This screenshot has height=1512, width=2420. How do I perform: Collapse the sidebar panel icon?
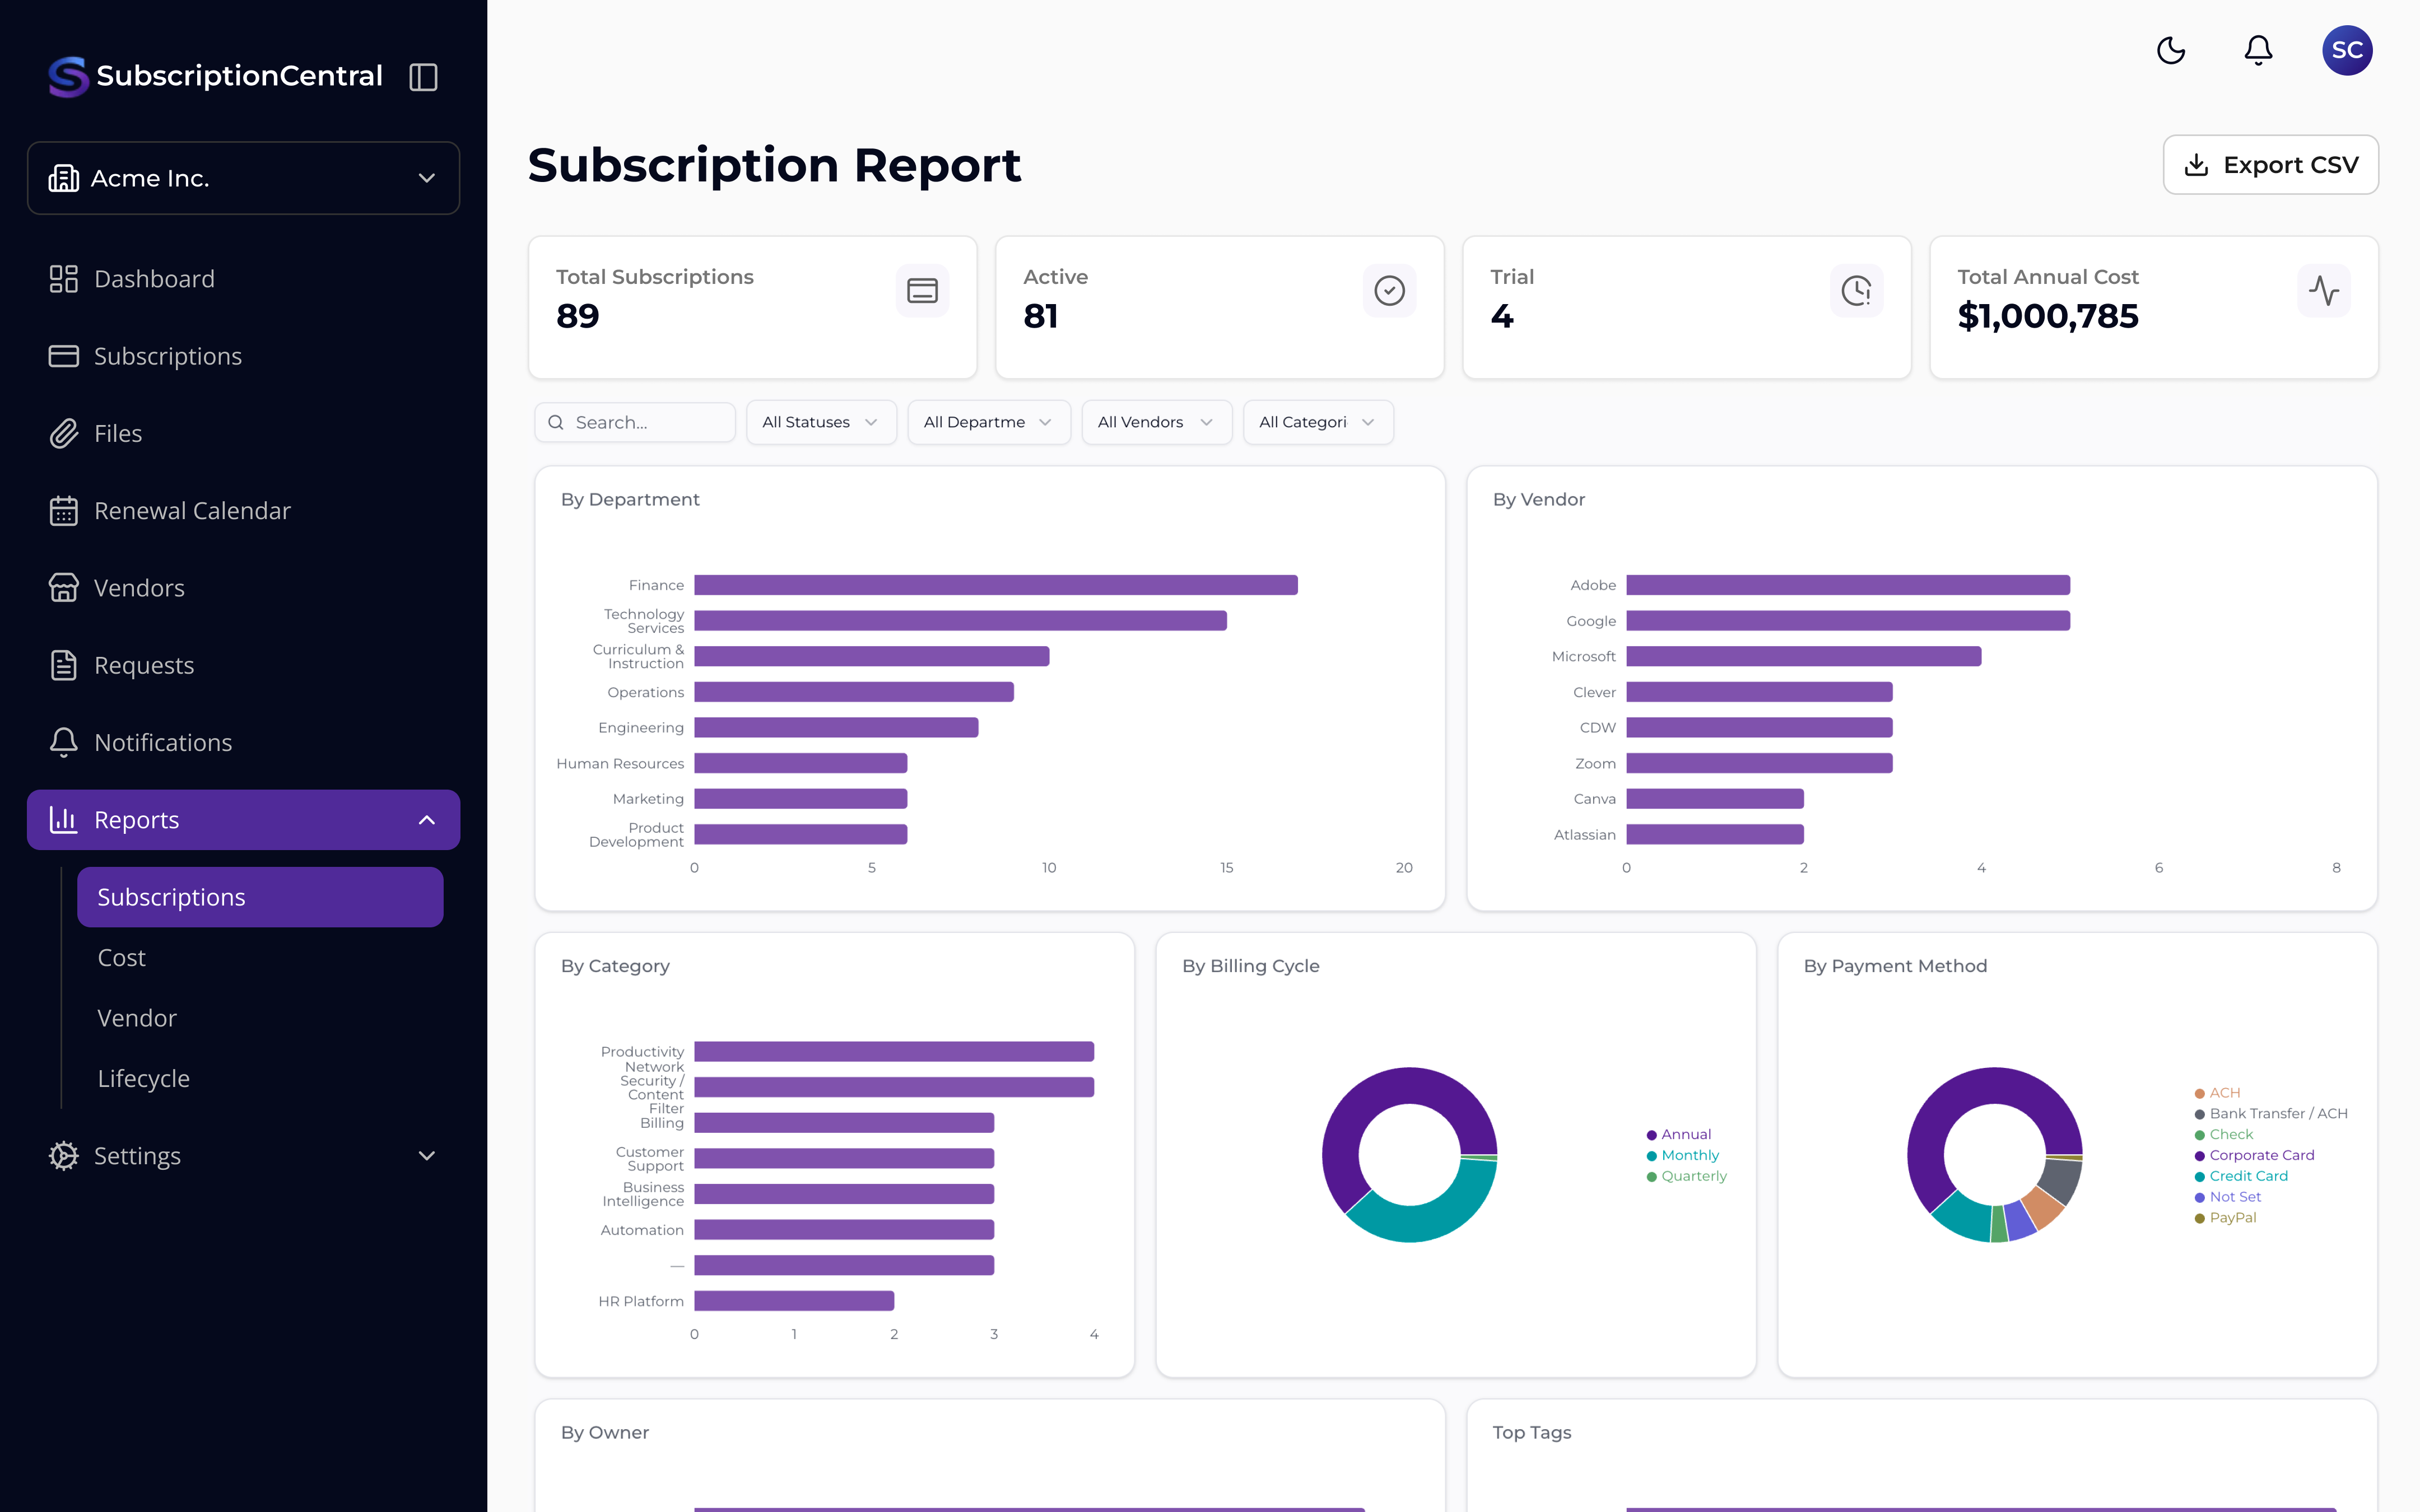[423, 77]
